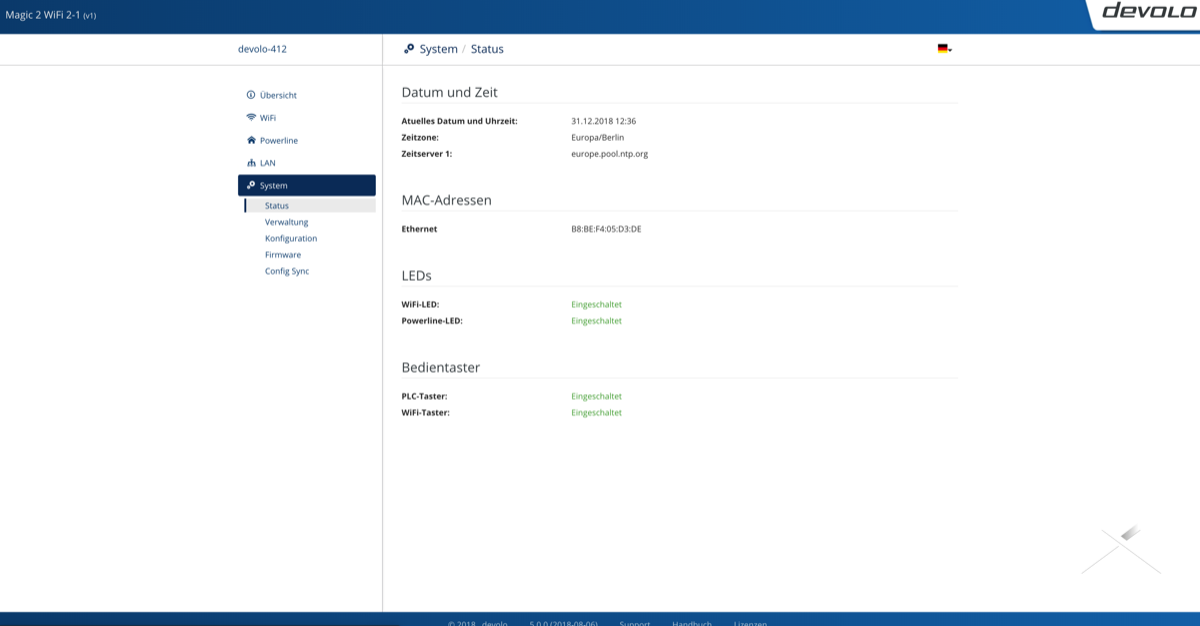The width and height of the screenshot is (1200, 626).
Task: Open the Handbuch link in the footer
Action: [x=692, y=622]
